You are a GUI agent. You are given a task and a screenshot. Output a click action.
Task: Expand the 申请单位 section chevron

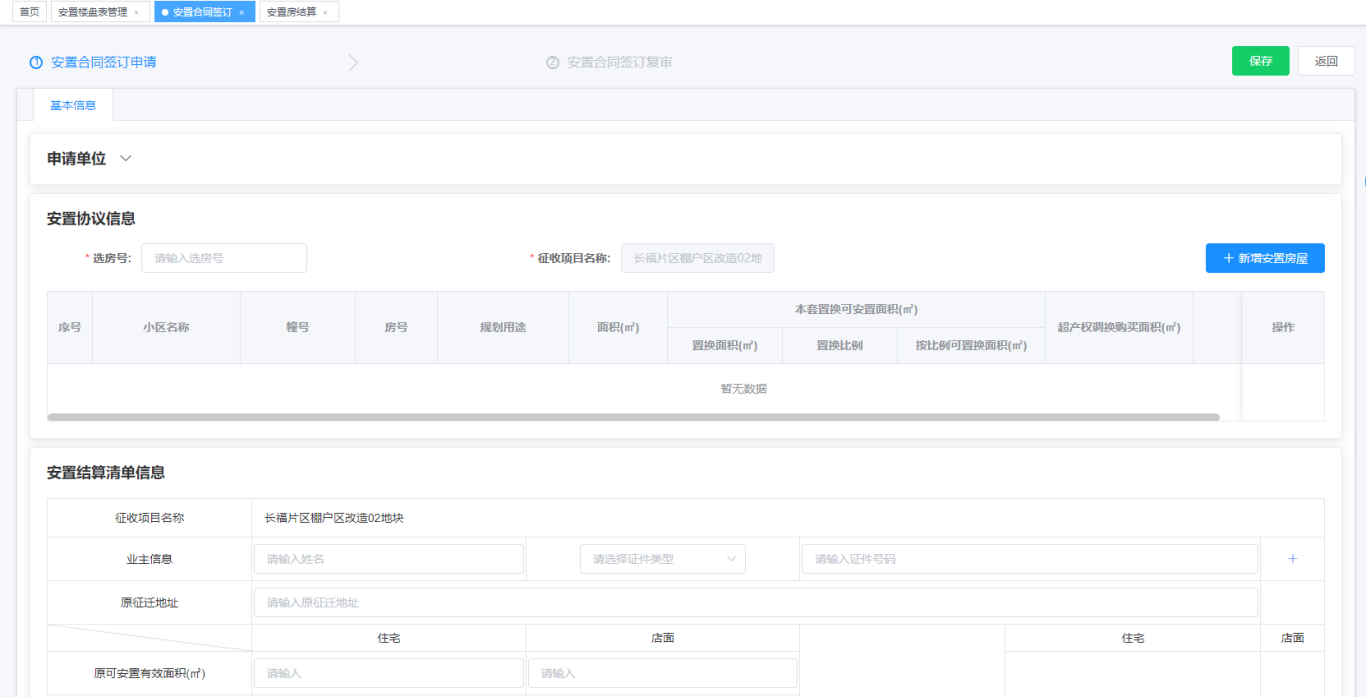coord(125,158)
